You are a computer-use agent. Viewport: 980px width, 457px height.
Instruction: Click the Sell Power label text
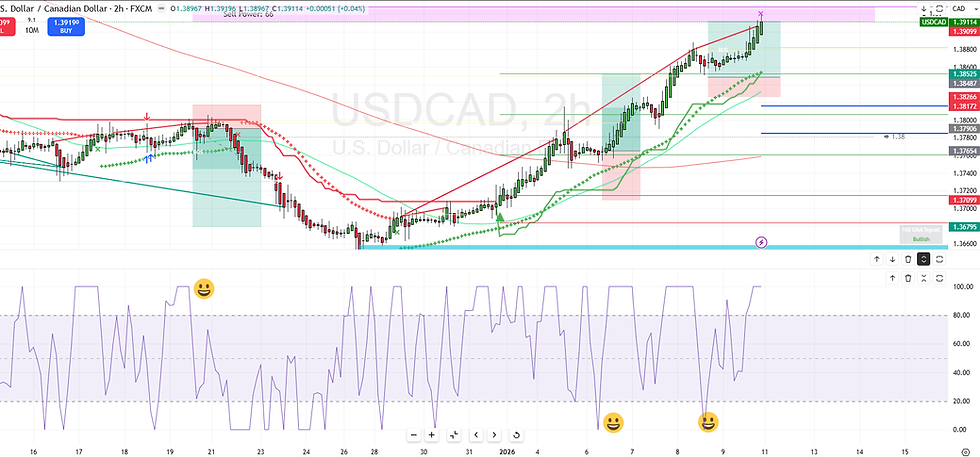point(249,14)
